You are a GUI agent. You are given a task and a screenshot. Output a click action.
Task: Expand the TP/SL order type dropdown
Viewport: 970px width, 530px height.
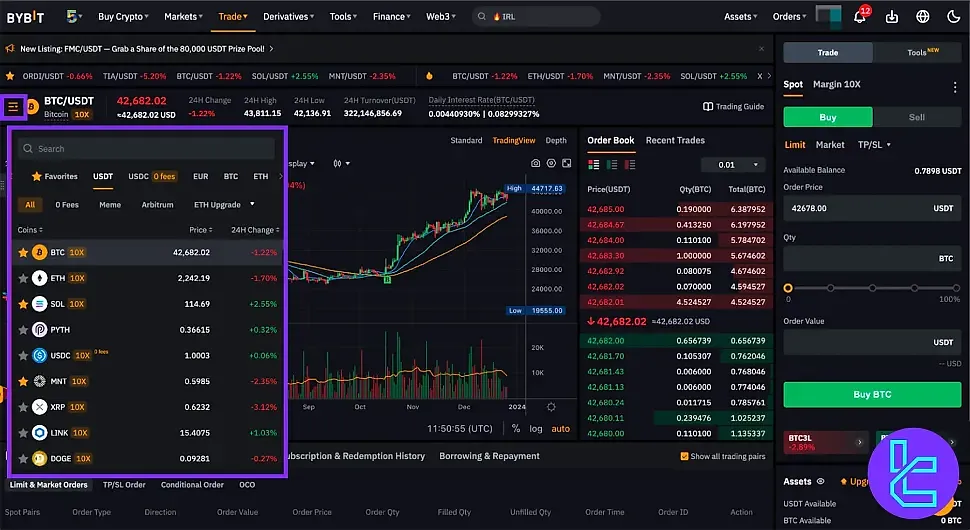coord(874,145)
